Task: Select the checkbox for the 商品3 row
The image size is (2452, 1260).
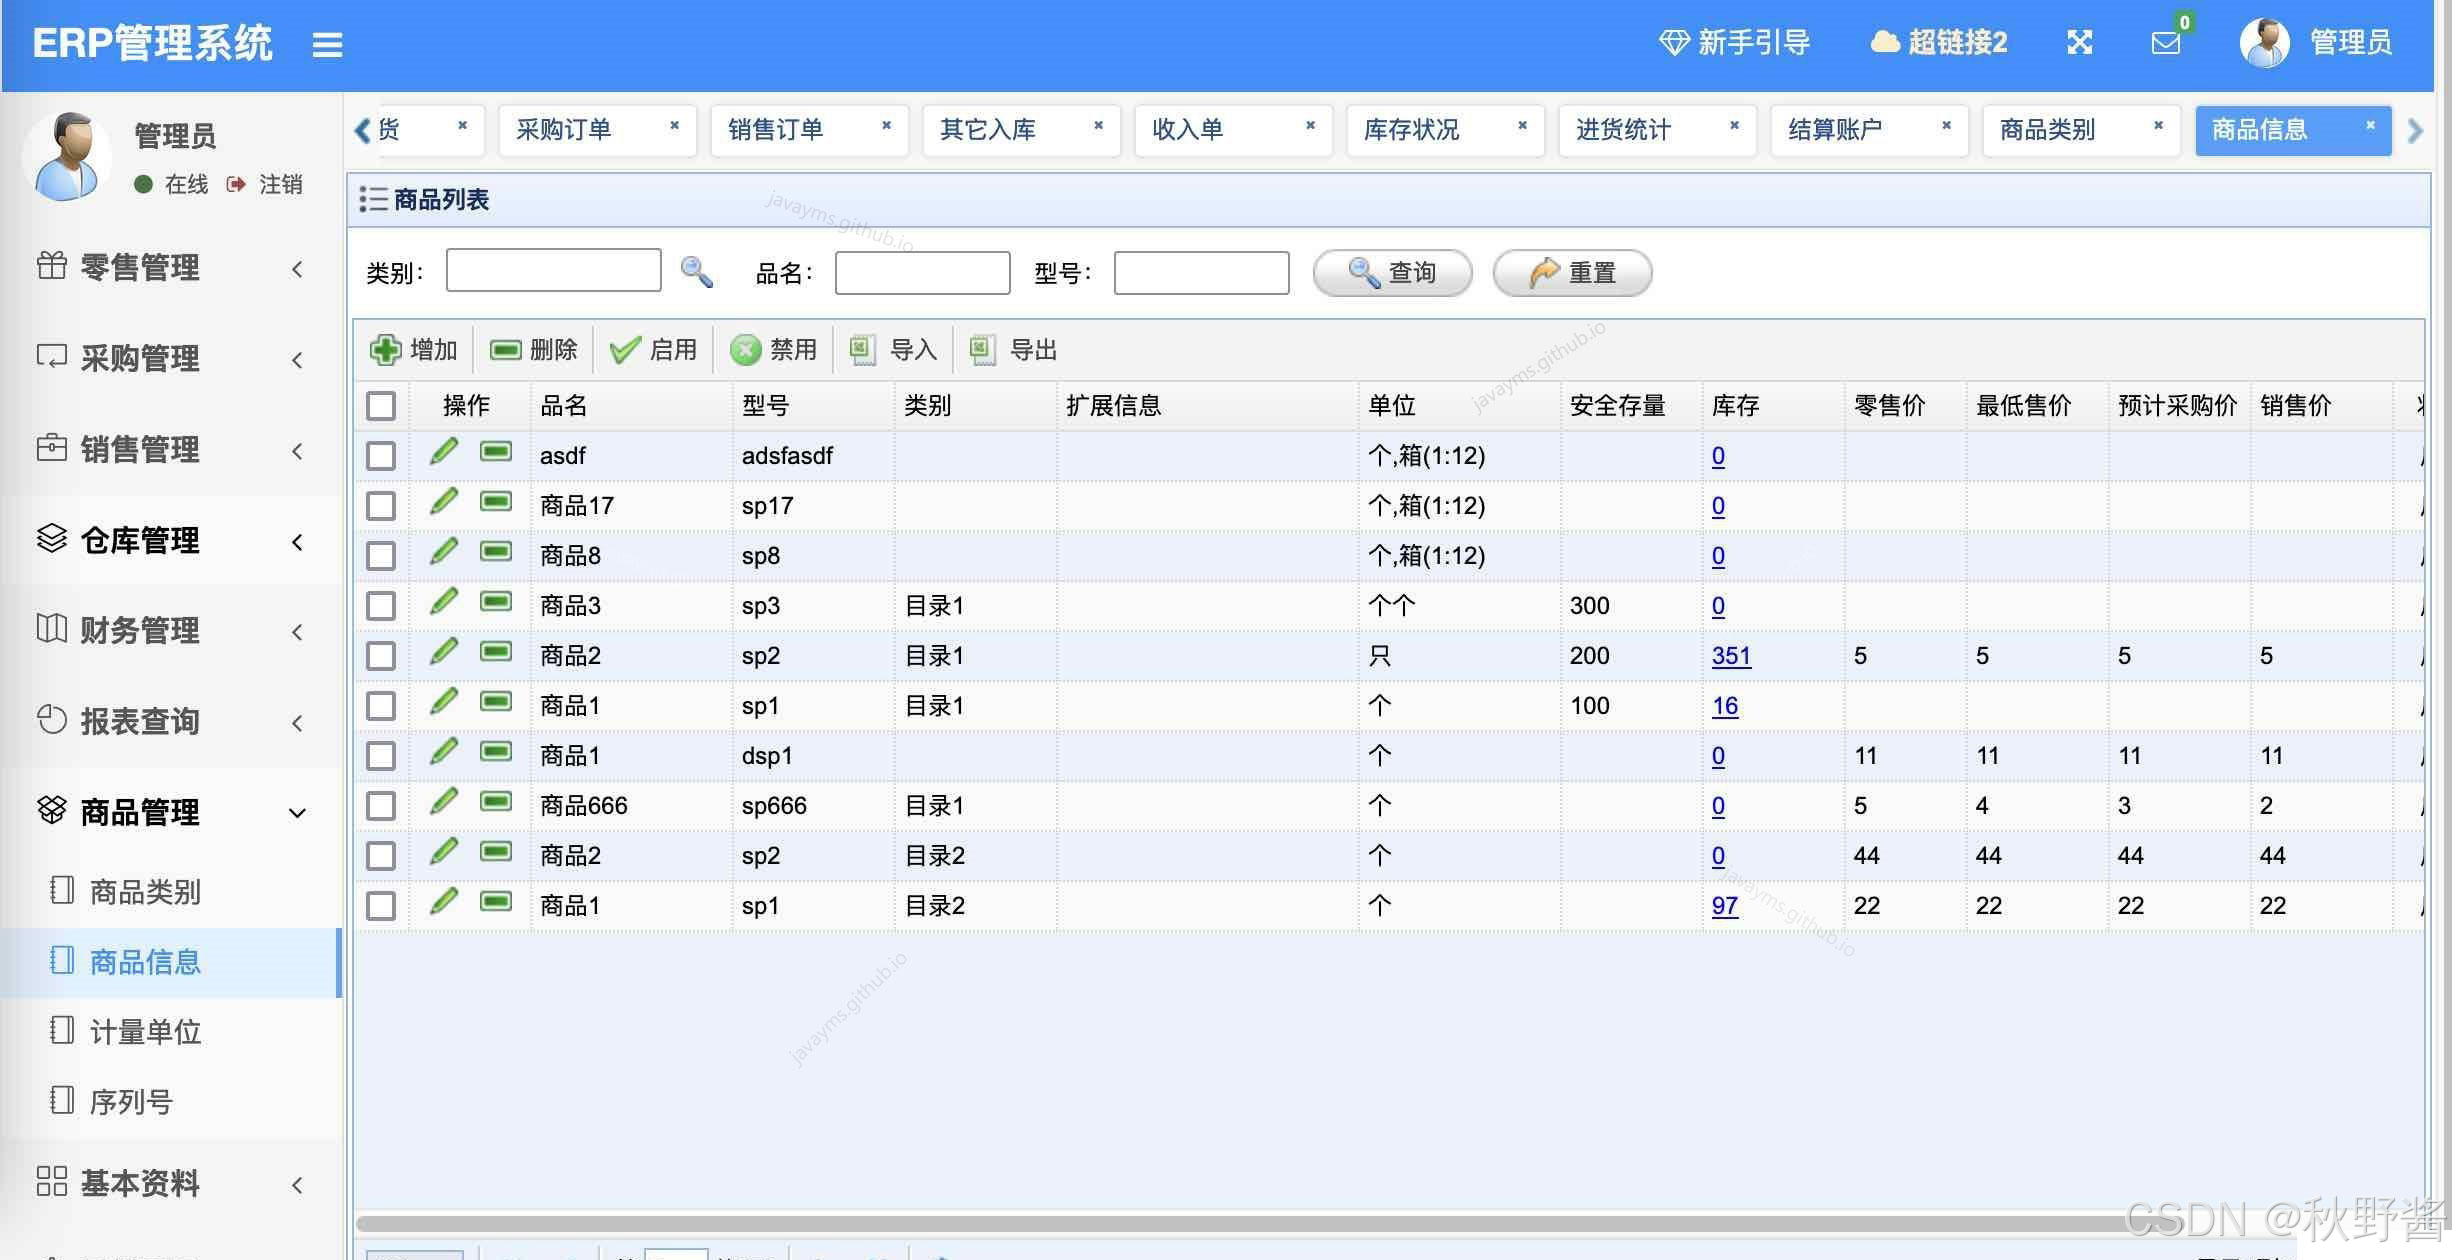Action: [381, 606]
